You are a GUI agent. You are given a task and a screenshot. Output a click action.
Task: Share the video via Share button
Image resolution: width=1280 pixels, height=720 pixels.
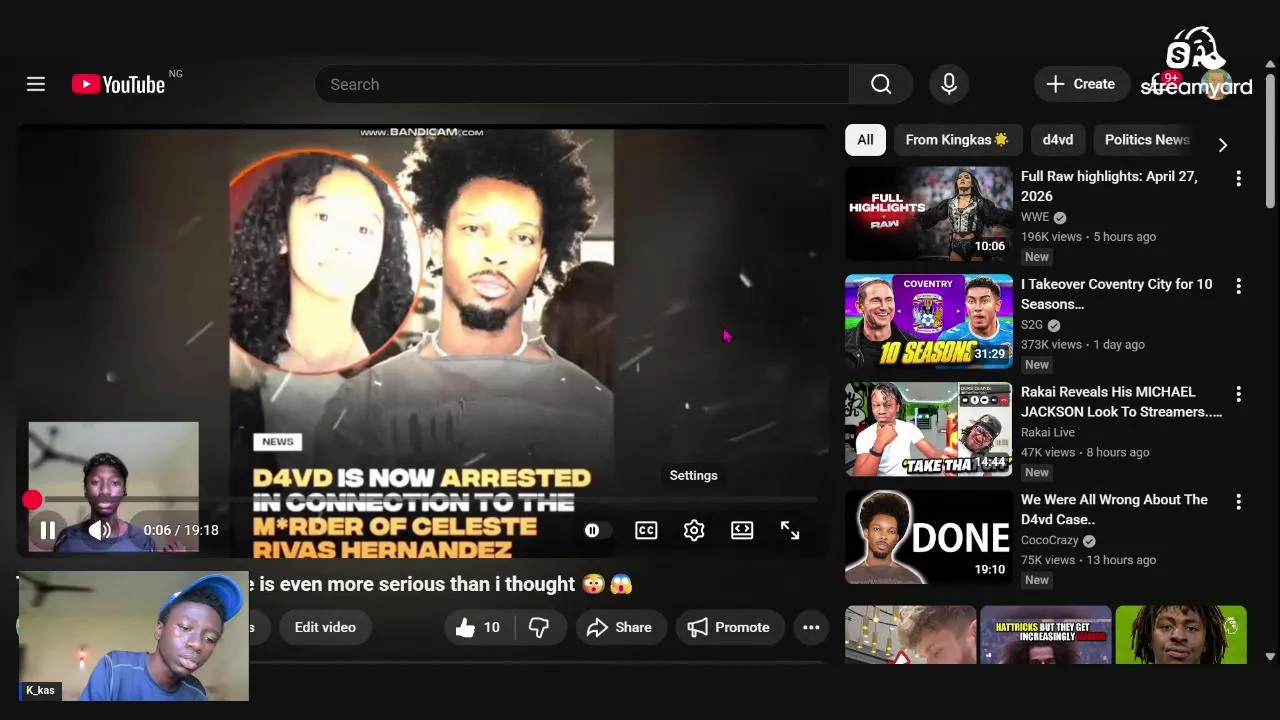tap(619, 627)
